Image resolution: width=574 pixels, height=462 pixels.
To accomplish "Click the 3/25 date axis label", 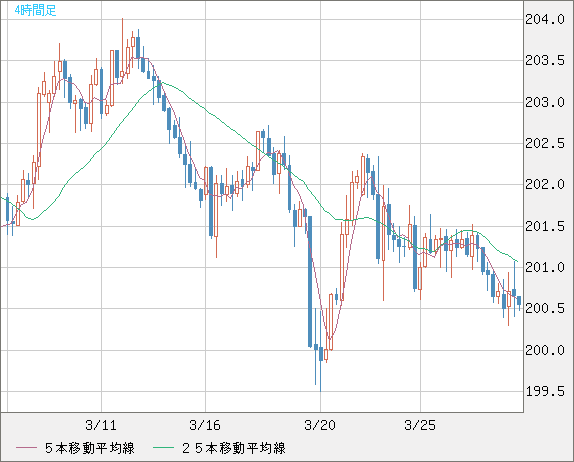I will click(420, 425).
